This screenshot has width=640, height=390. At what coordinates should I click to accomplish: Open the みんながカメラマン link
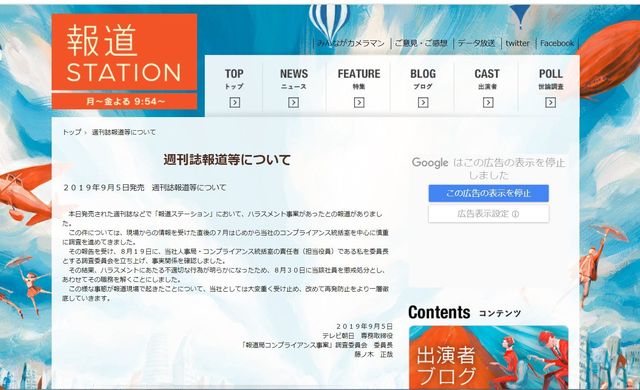[x=351, y=43]
